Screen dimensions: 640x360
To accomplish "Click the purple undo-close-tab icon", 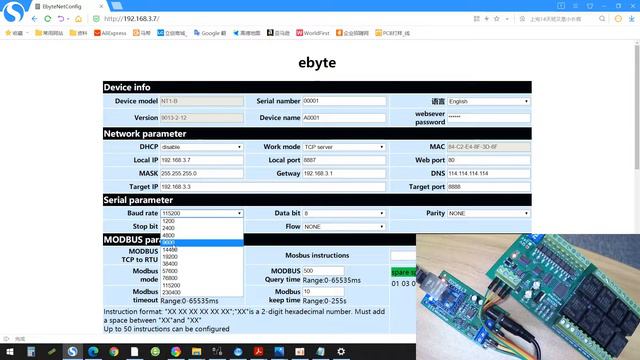I will pos(61,19).
